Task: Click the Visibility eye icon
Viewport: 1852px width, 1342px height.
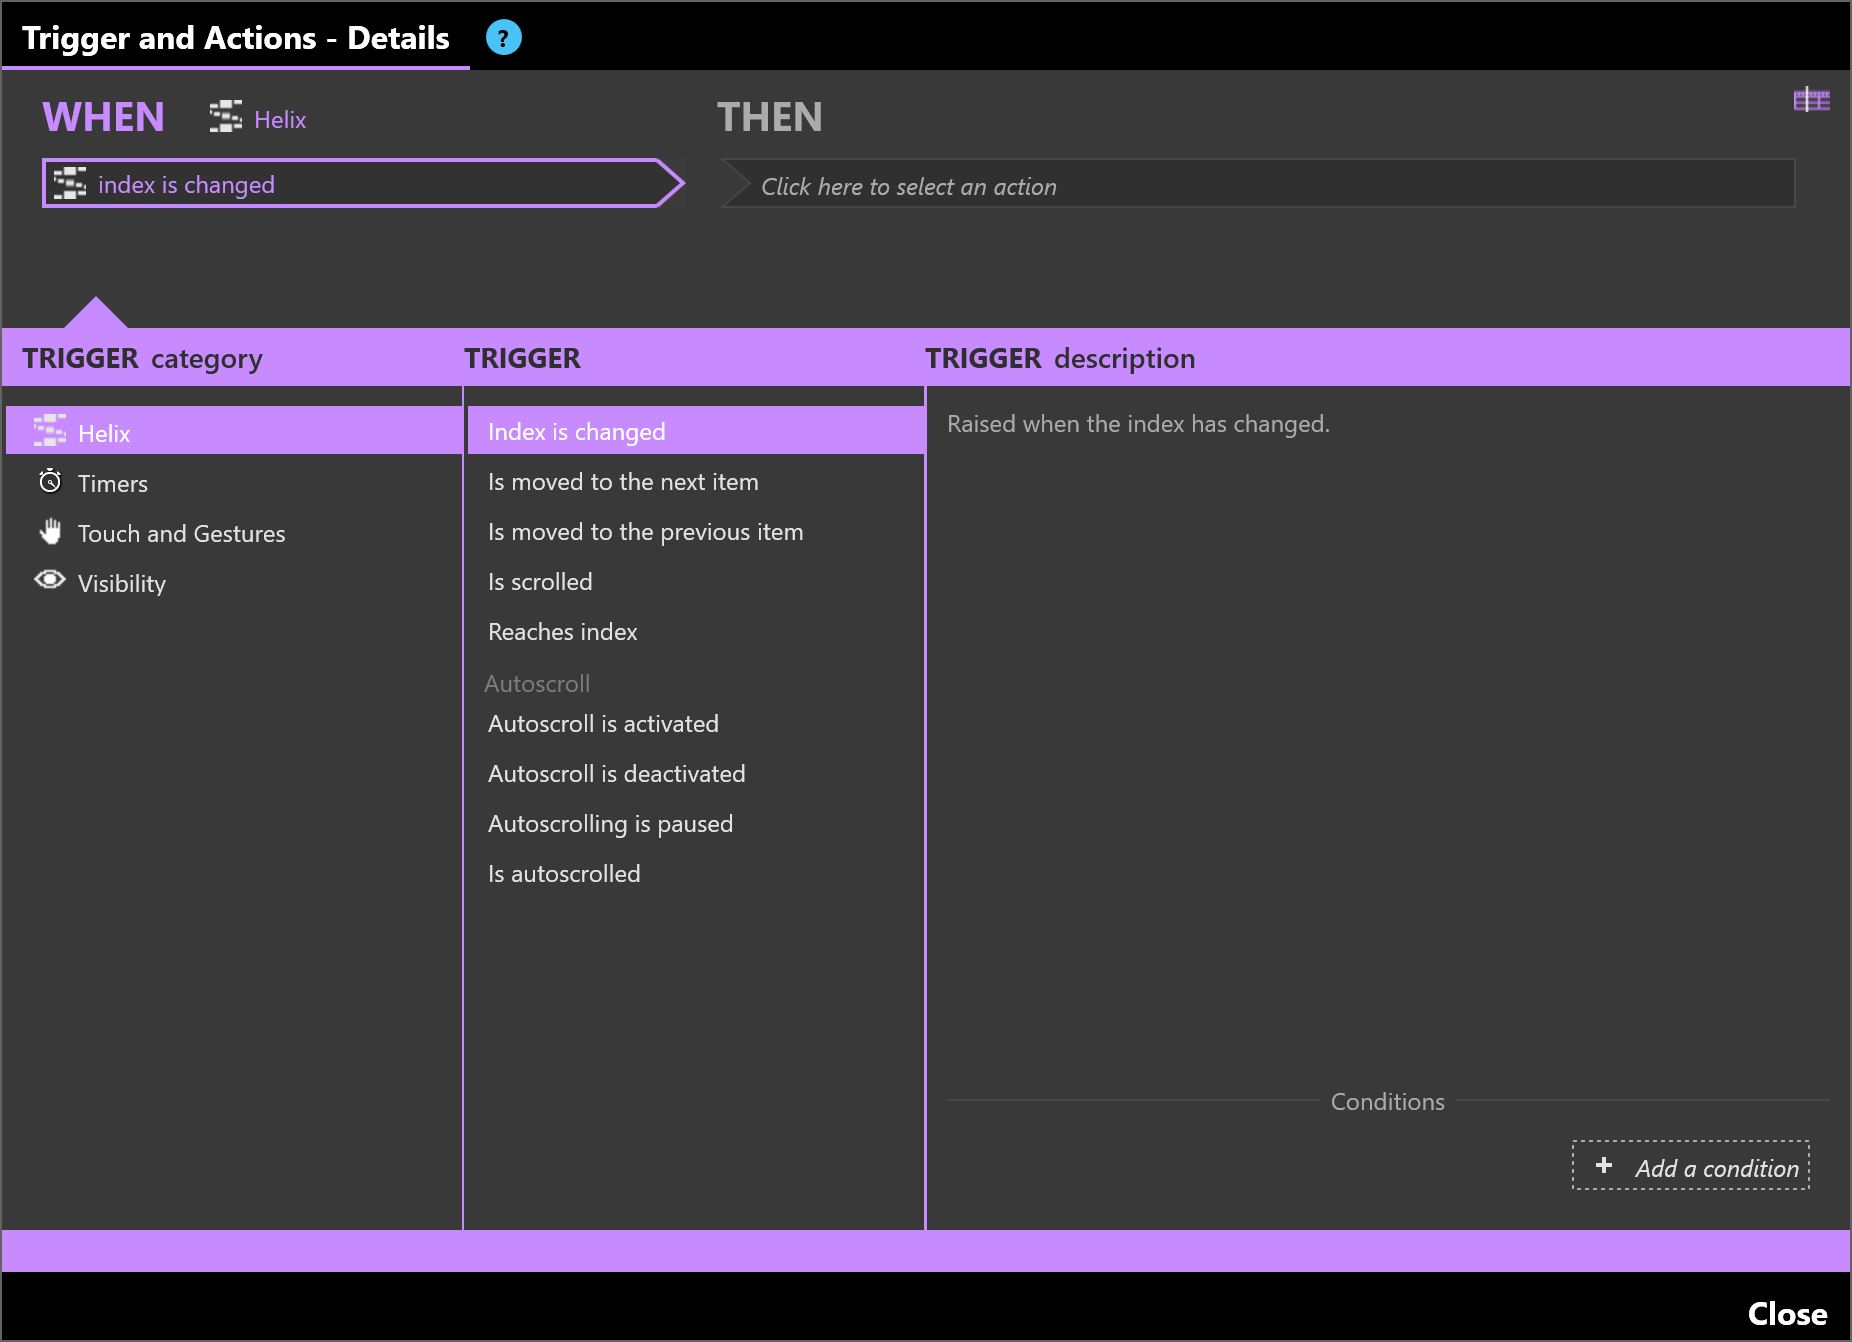Action: coord(50,580)
